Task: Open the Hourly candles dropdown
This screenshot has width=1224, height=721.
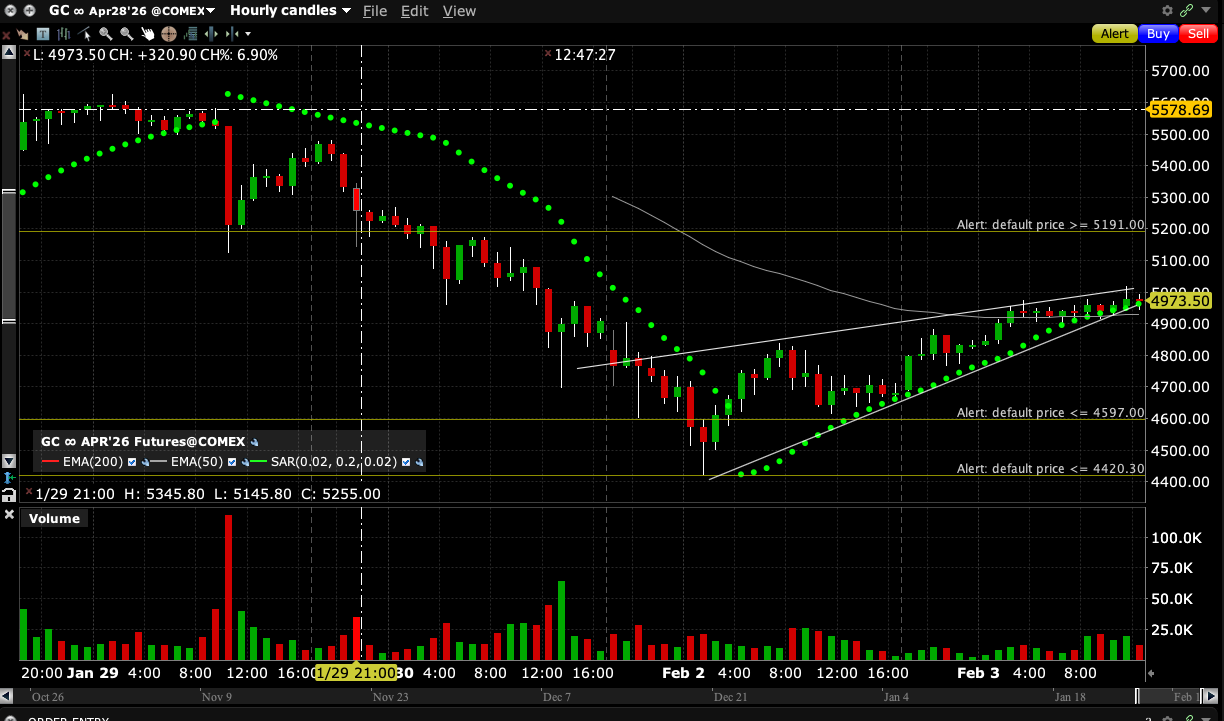Action: point(290,10)
